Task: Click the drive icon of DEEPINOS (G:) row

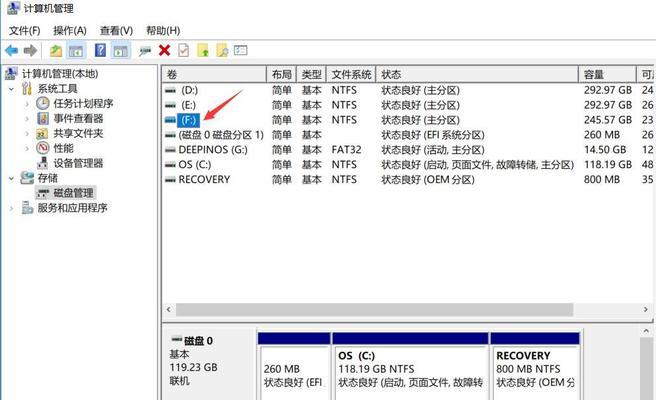Action: [x=170, y=150]
